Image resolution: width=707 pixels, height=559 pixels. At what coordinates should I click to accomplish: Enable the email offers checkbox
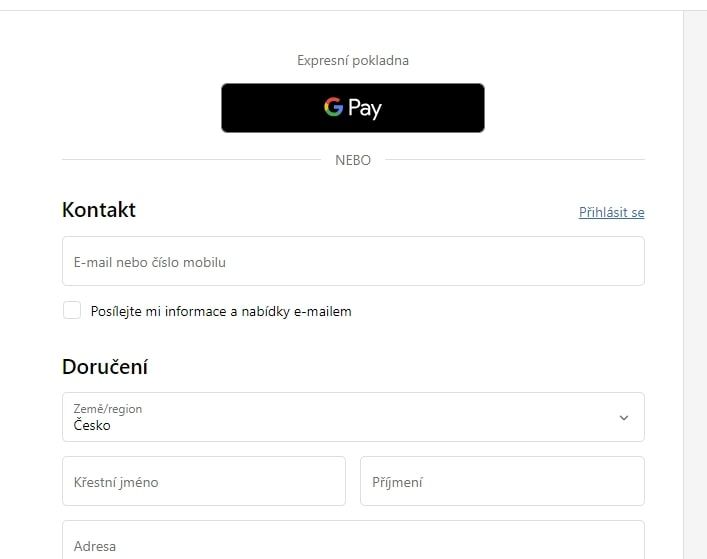click(x=72, y=311)
